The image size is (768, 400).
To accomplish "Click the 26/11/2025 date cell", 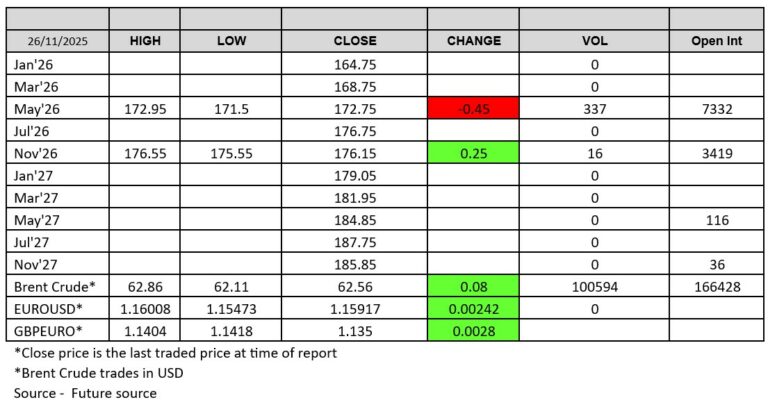I will (x=55, y=41).
